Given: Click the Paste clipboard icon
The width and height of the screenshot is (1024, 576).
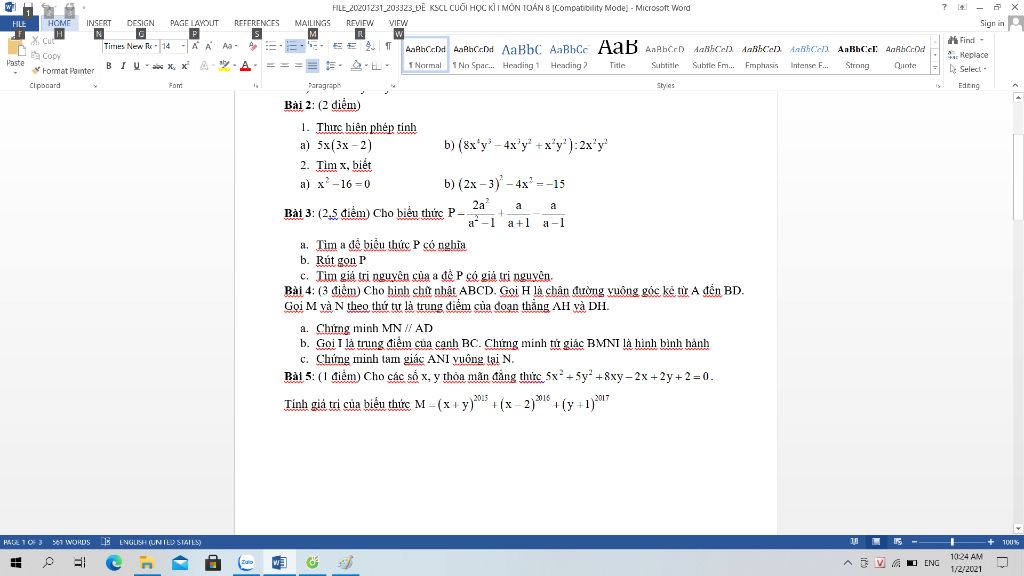Looking at the screenshot, I should click(x=14, y=47).
